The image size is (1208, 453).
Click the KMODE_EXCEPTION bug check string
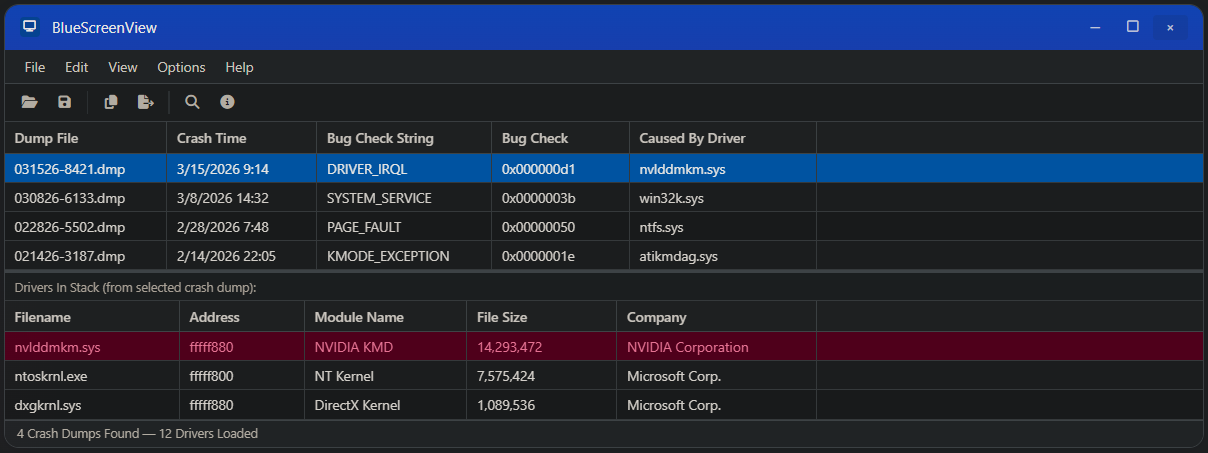click(x=388, y=256)
